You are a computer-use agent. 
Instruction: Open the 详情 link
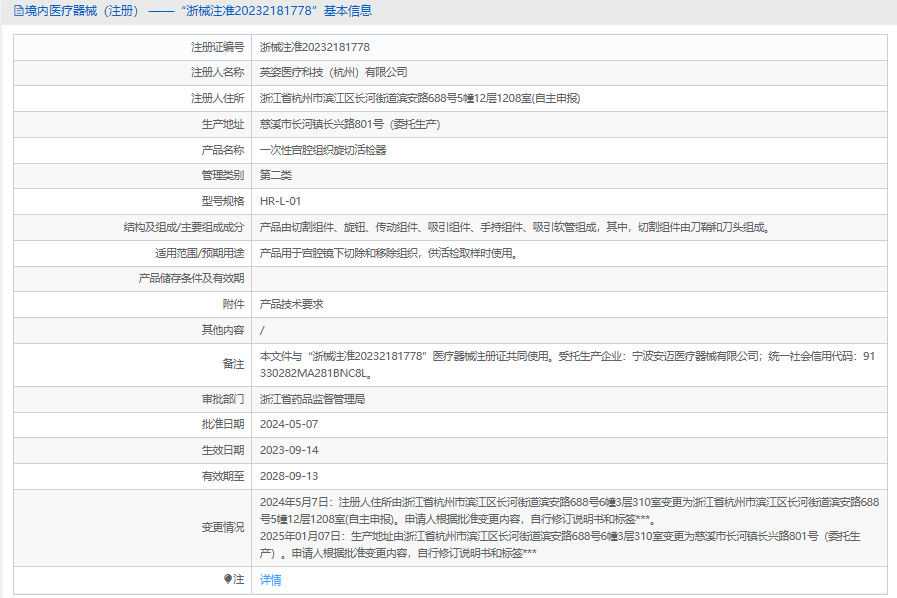click(271, 580)
